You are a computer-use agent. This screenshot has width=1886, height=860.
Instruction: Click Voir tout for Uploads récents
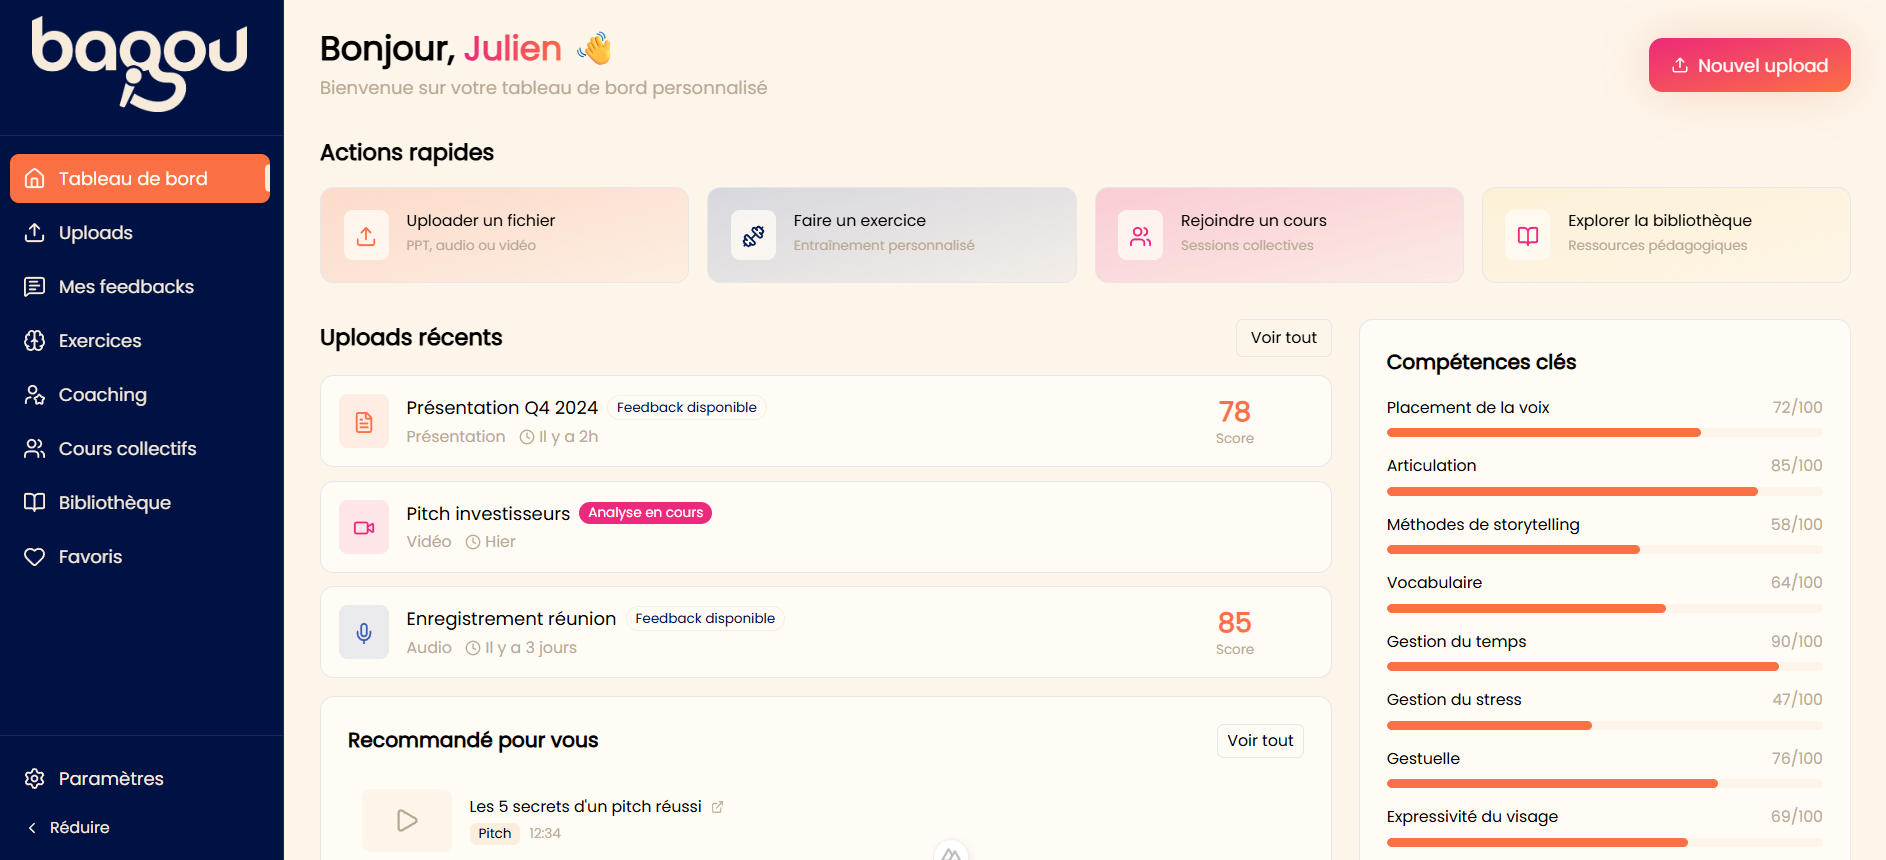tap(1283, 338)
